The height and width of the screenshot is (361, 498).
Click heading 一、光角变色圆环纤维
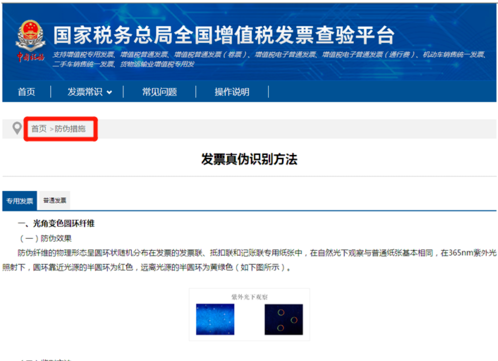(x=56, y=223)
